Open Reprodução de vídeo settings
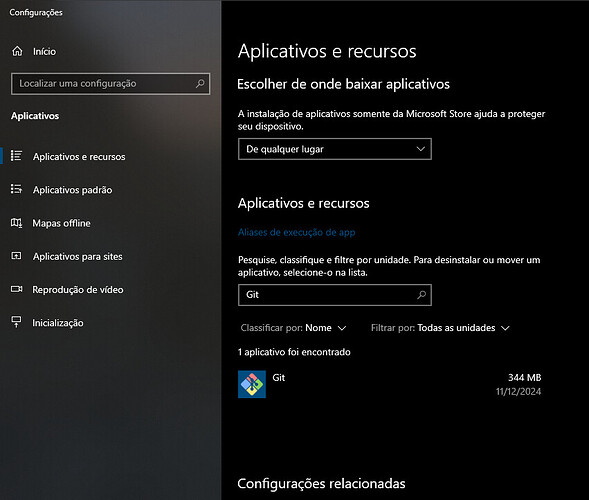Viewport: 589px width, 500px height. click(78, 290)
